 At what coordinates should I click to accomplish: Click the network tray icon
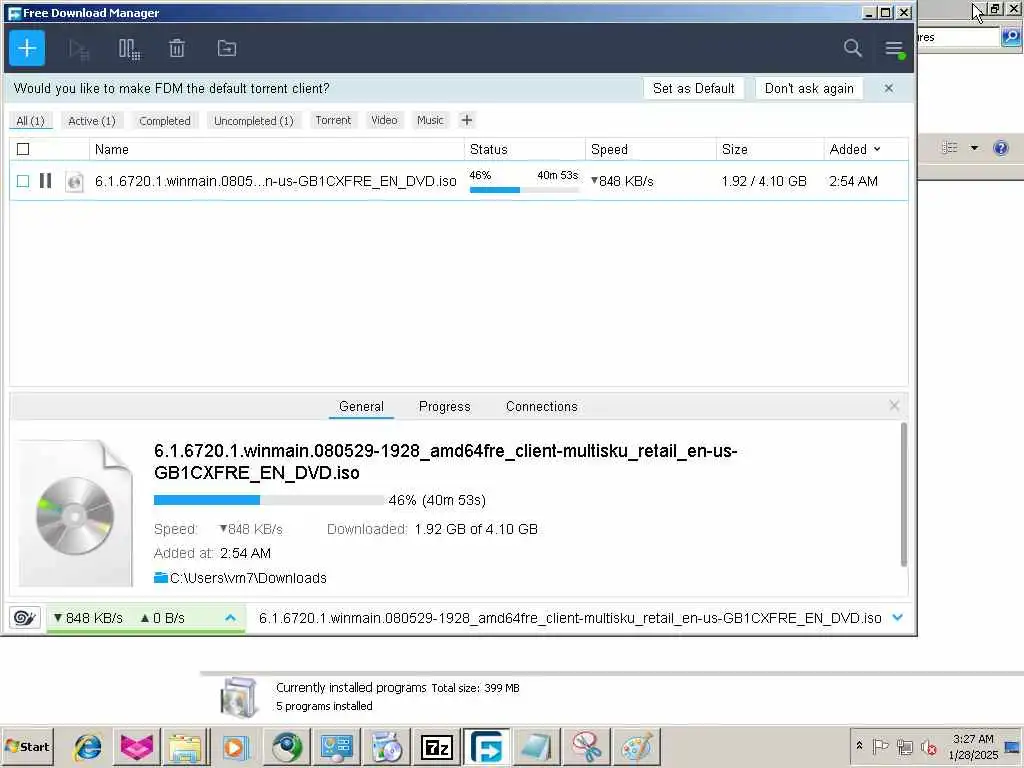tap(904, 746)
